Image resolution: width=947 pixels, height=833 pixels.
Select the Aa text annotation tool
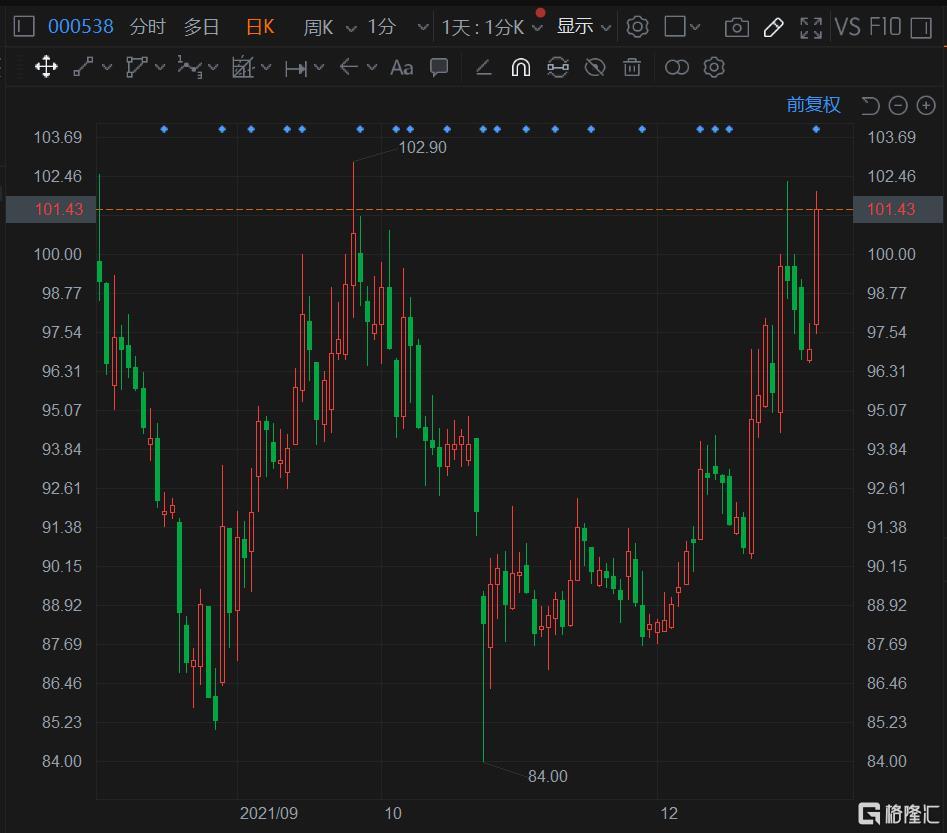pyautogui.click(x=402, y=68)
